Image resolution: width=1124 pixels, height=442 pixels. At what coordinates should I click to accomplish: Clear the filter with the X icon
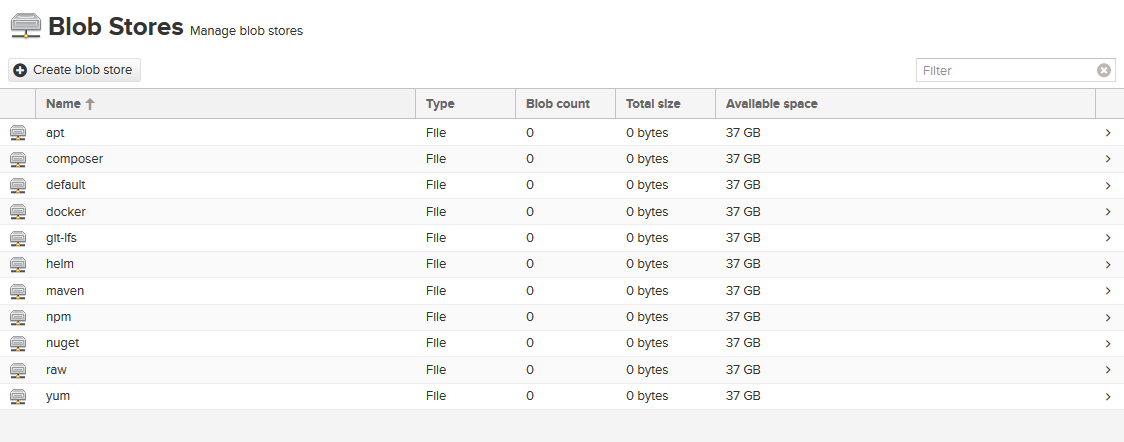click(x=1103, y=70)
